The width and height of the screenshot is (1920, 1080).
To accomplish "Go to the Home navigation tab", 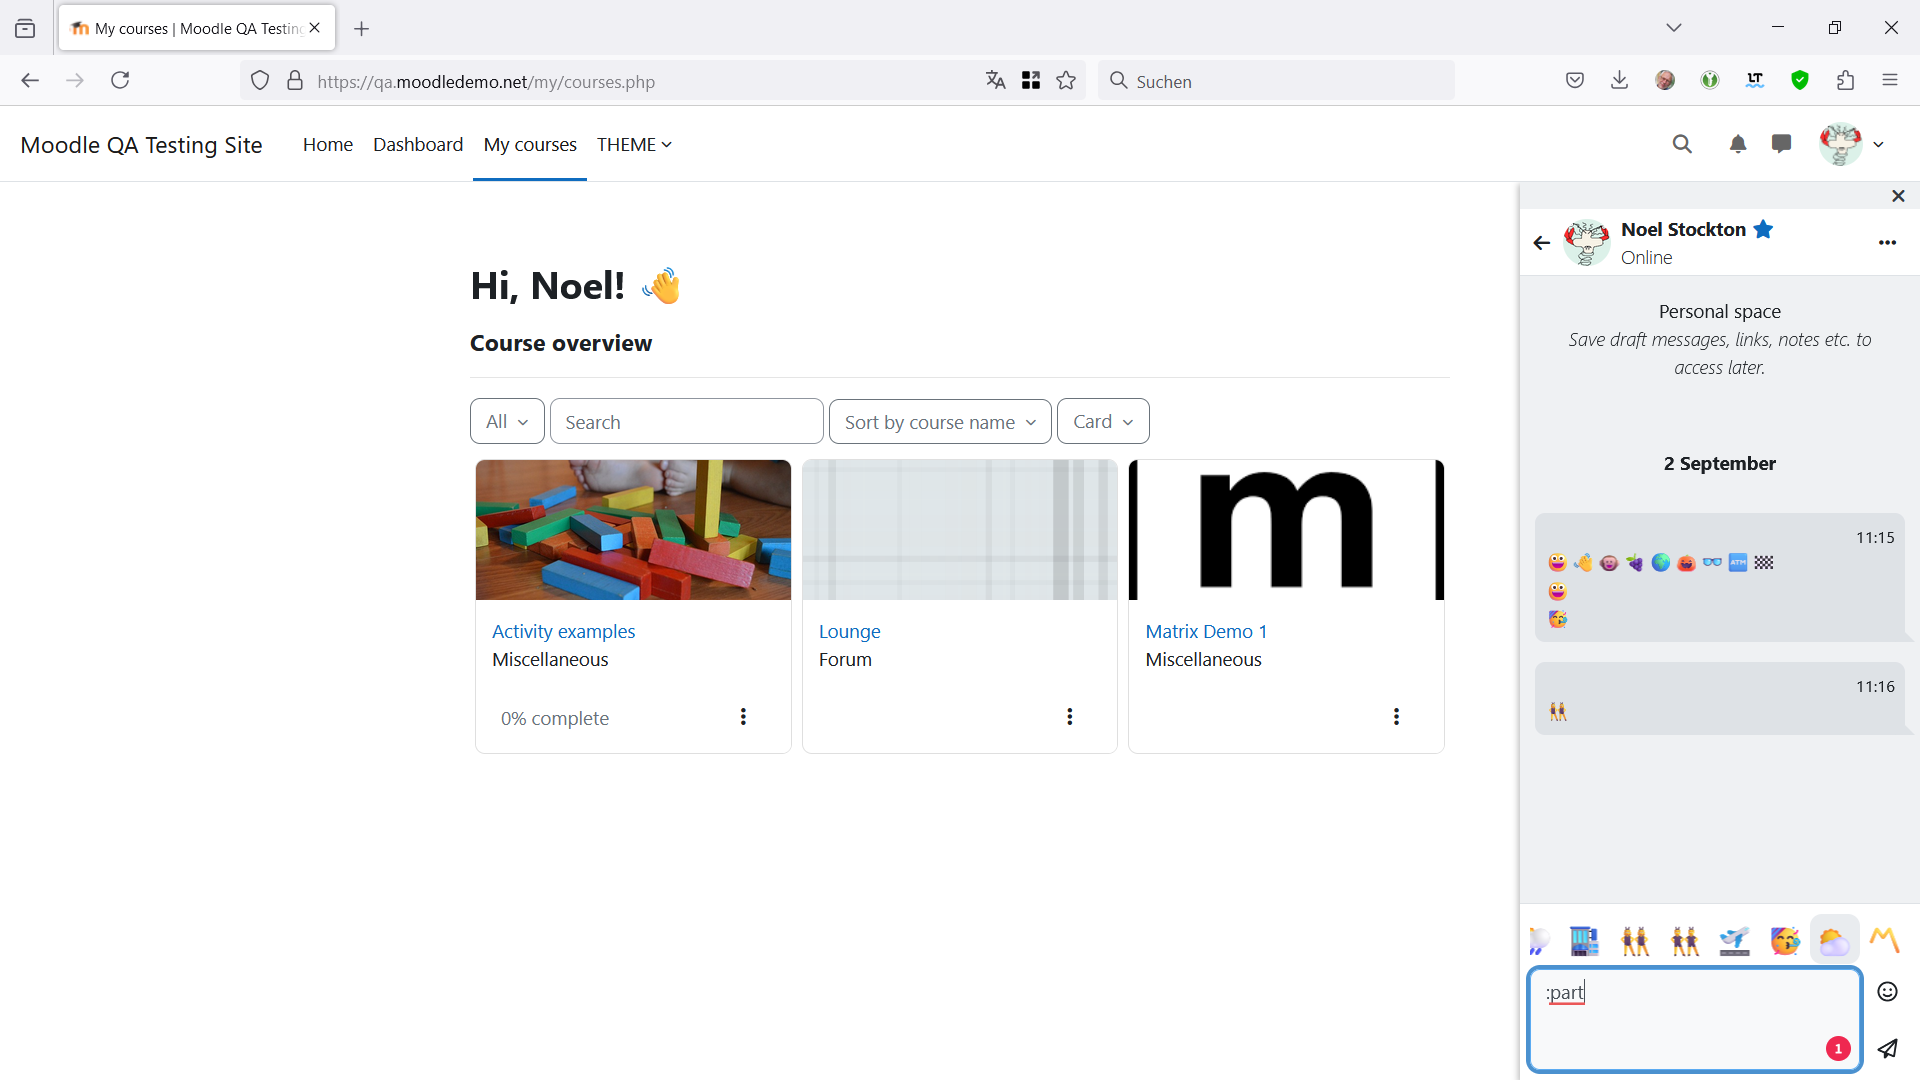I will [328, 145].
